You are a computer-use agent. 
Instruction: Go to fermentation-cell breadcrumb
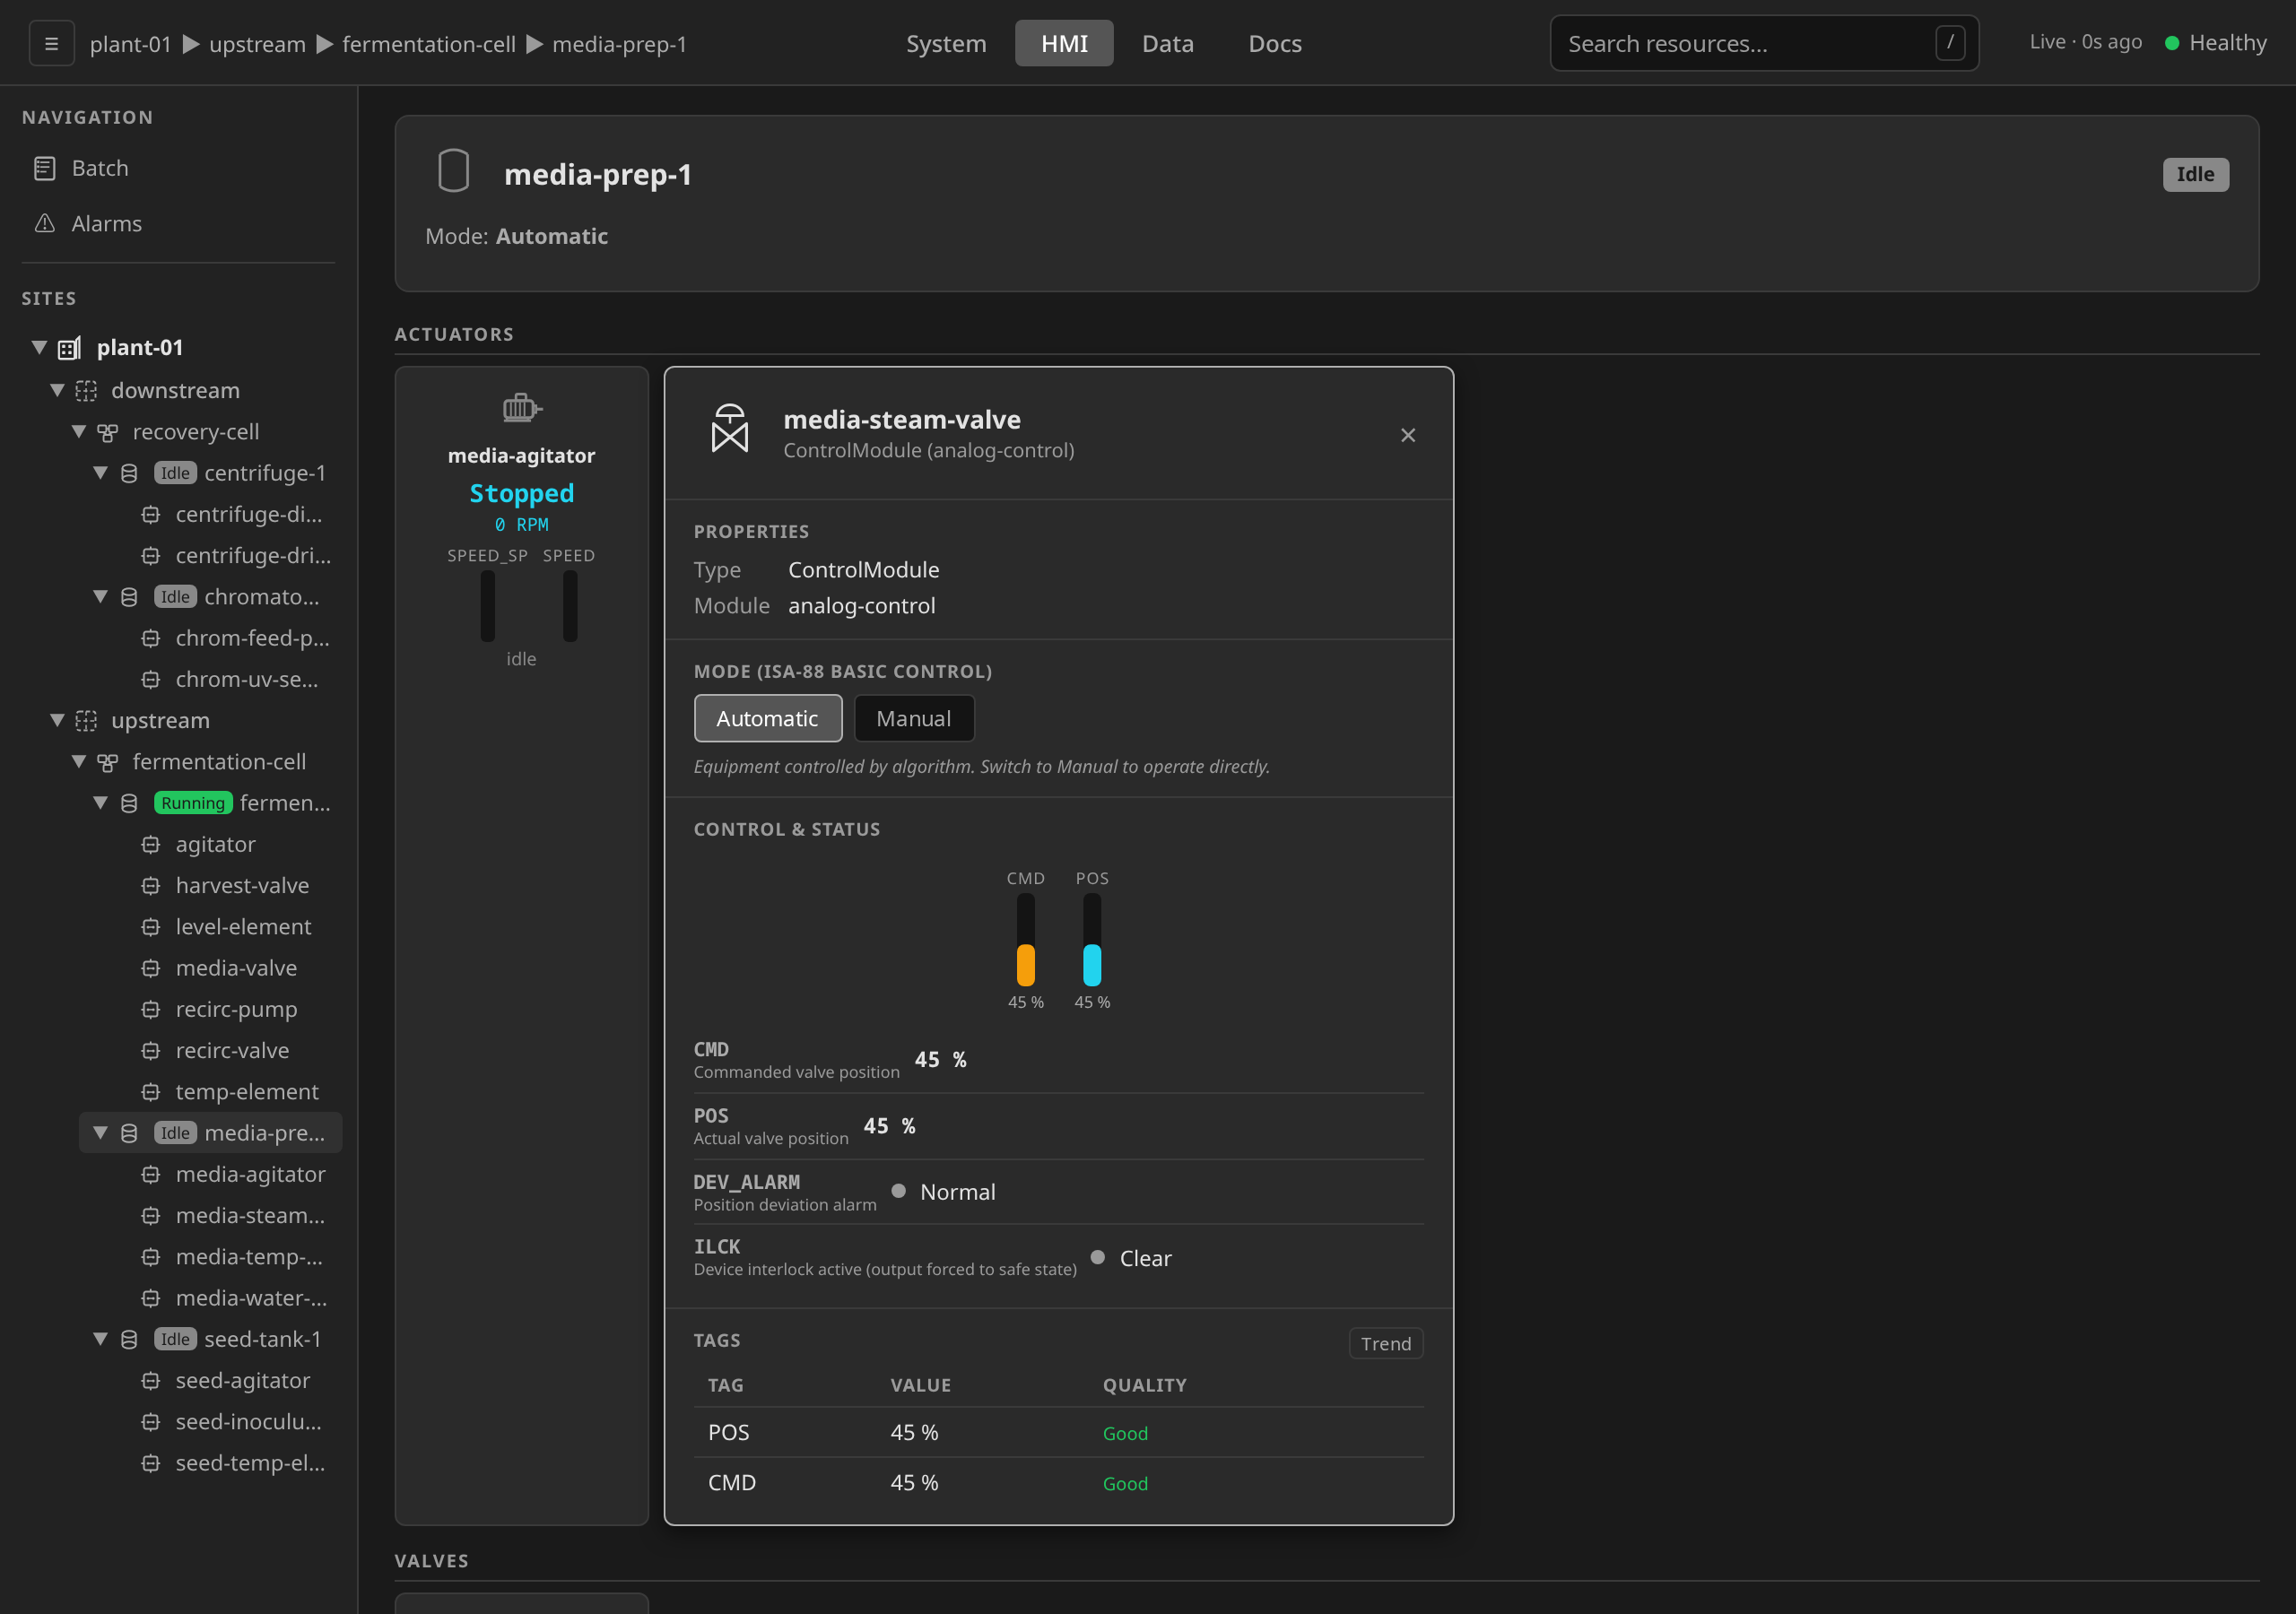click(429, 44)
